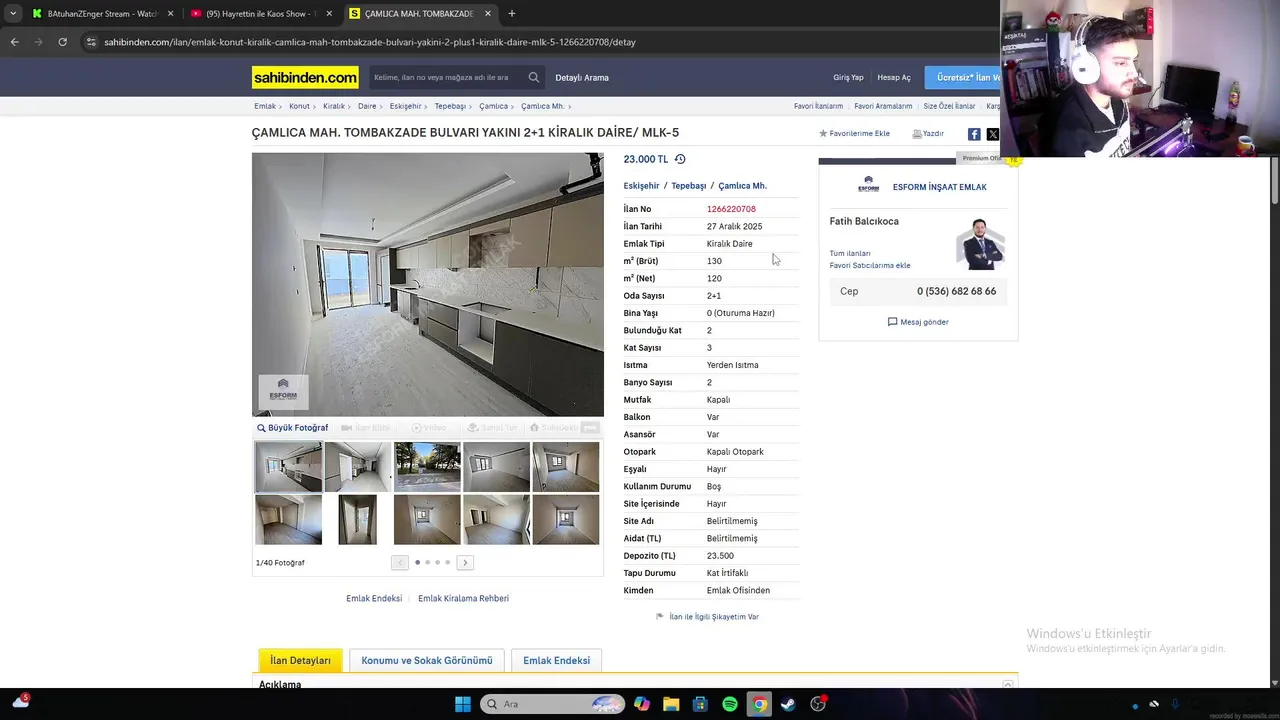Click the agent Fatih Balcıkoca photo
Image resolution: width=1280 pixels, height=720 pixels.
coord(980,244)
